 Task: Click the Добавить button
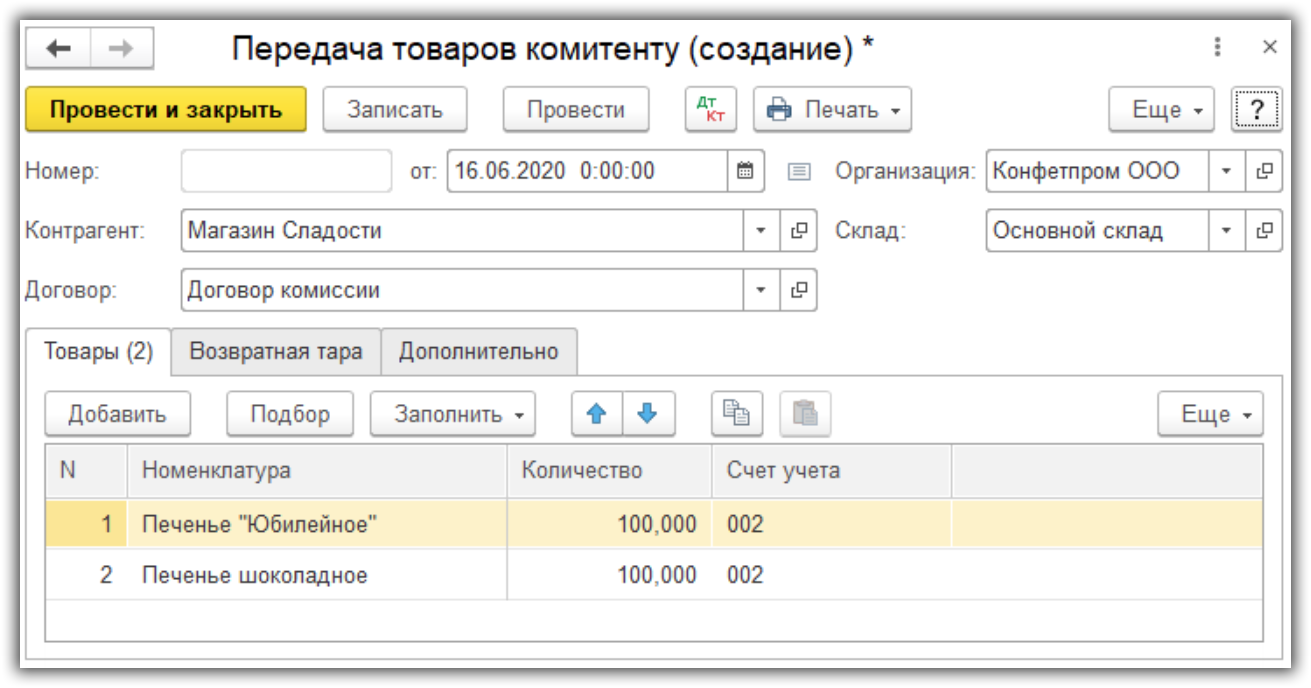pyautogui.click(x=117, y=414)
